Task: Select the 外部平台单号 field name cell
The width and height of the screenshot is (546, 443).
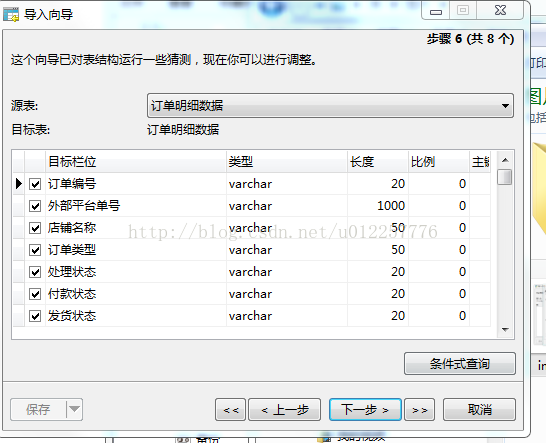Action: coord(136,206)
